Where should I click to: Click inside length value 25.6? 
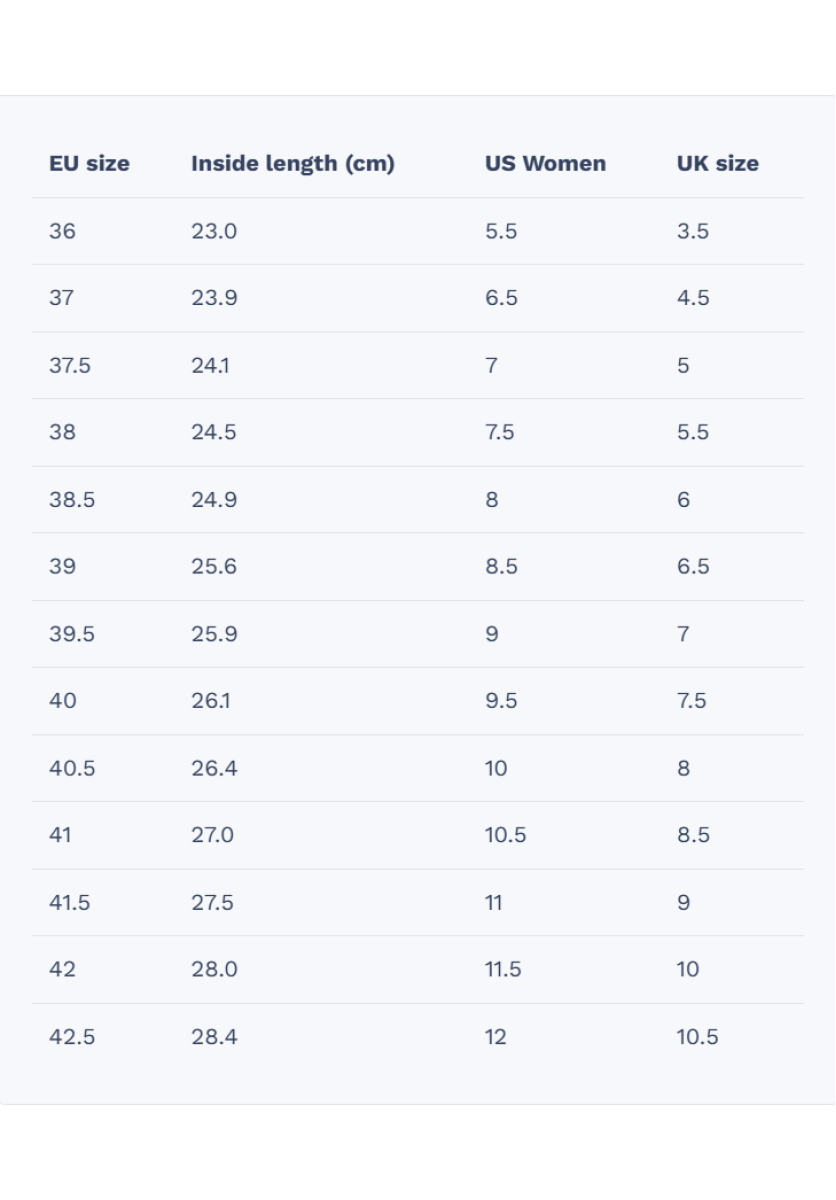tap(214, 566)
